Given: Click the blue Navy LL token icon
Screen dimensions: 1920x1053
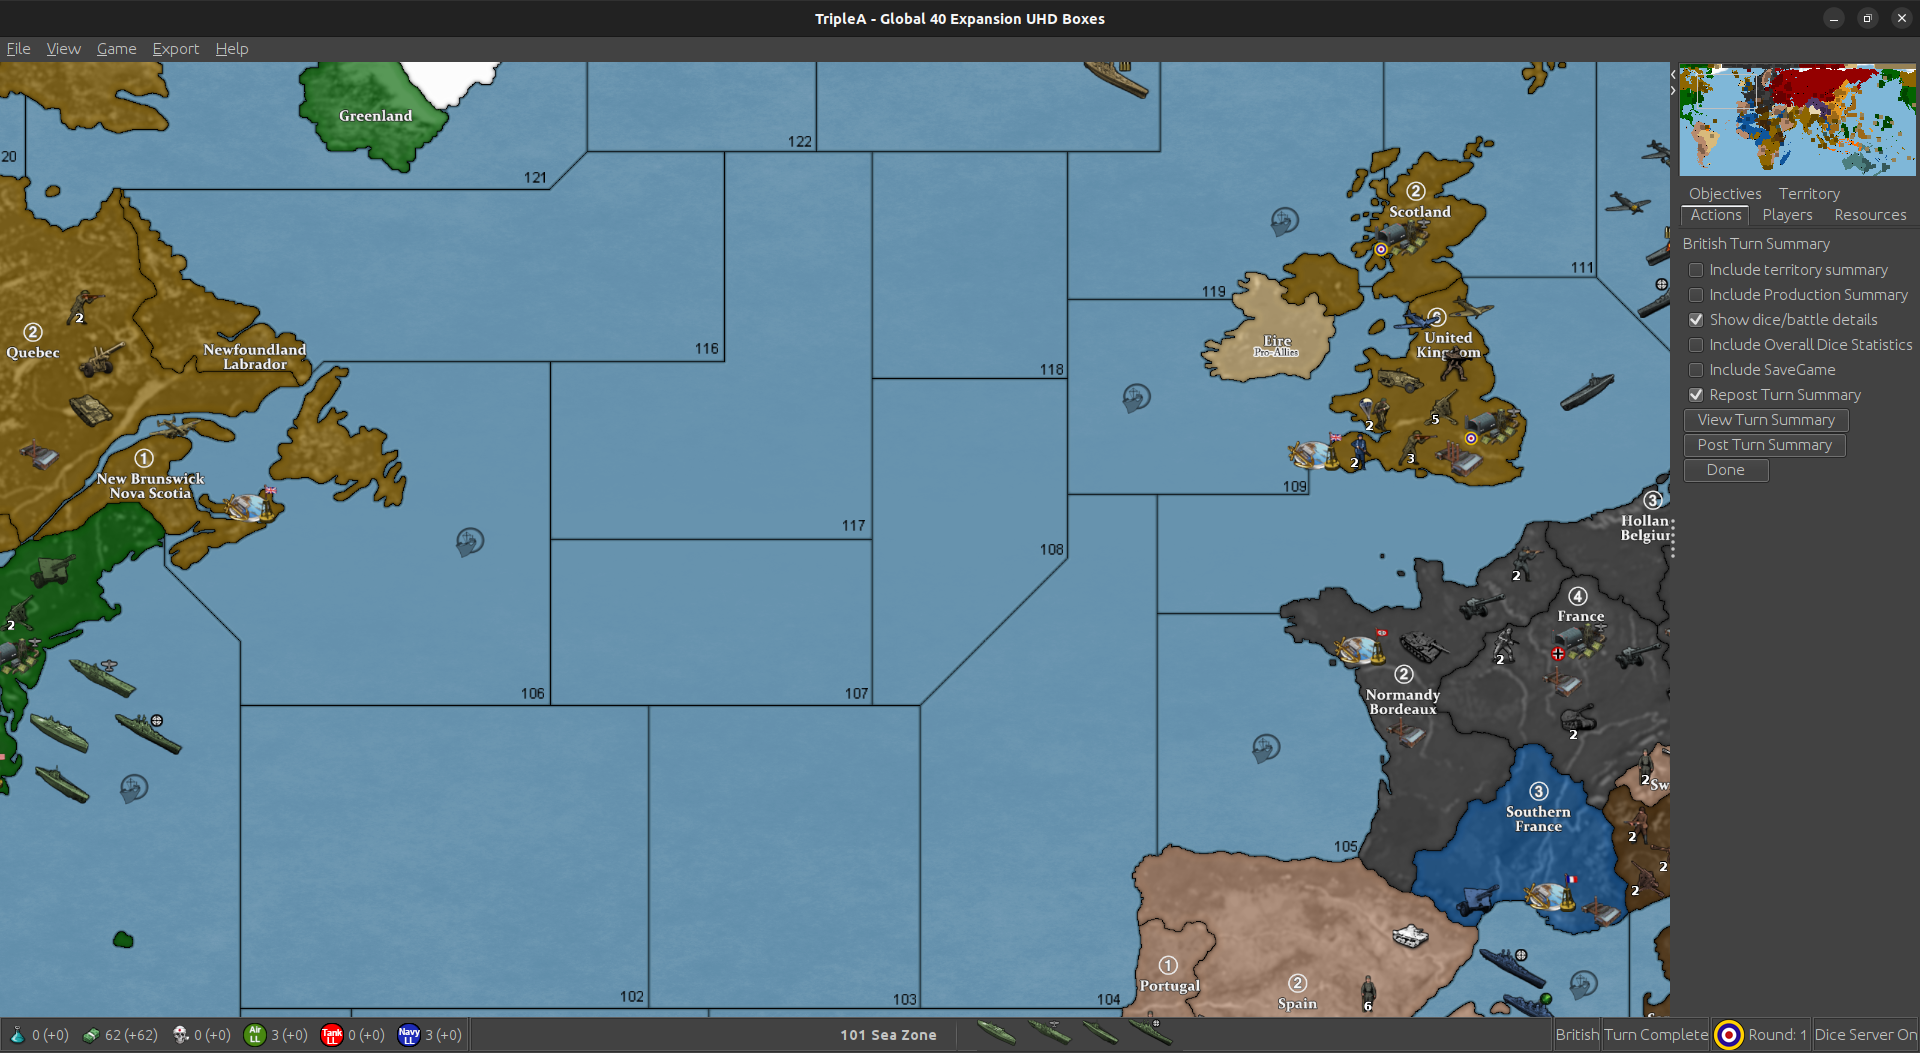Looking at the screenshot, I should (x=409, y=1035).
